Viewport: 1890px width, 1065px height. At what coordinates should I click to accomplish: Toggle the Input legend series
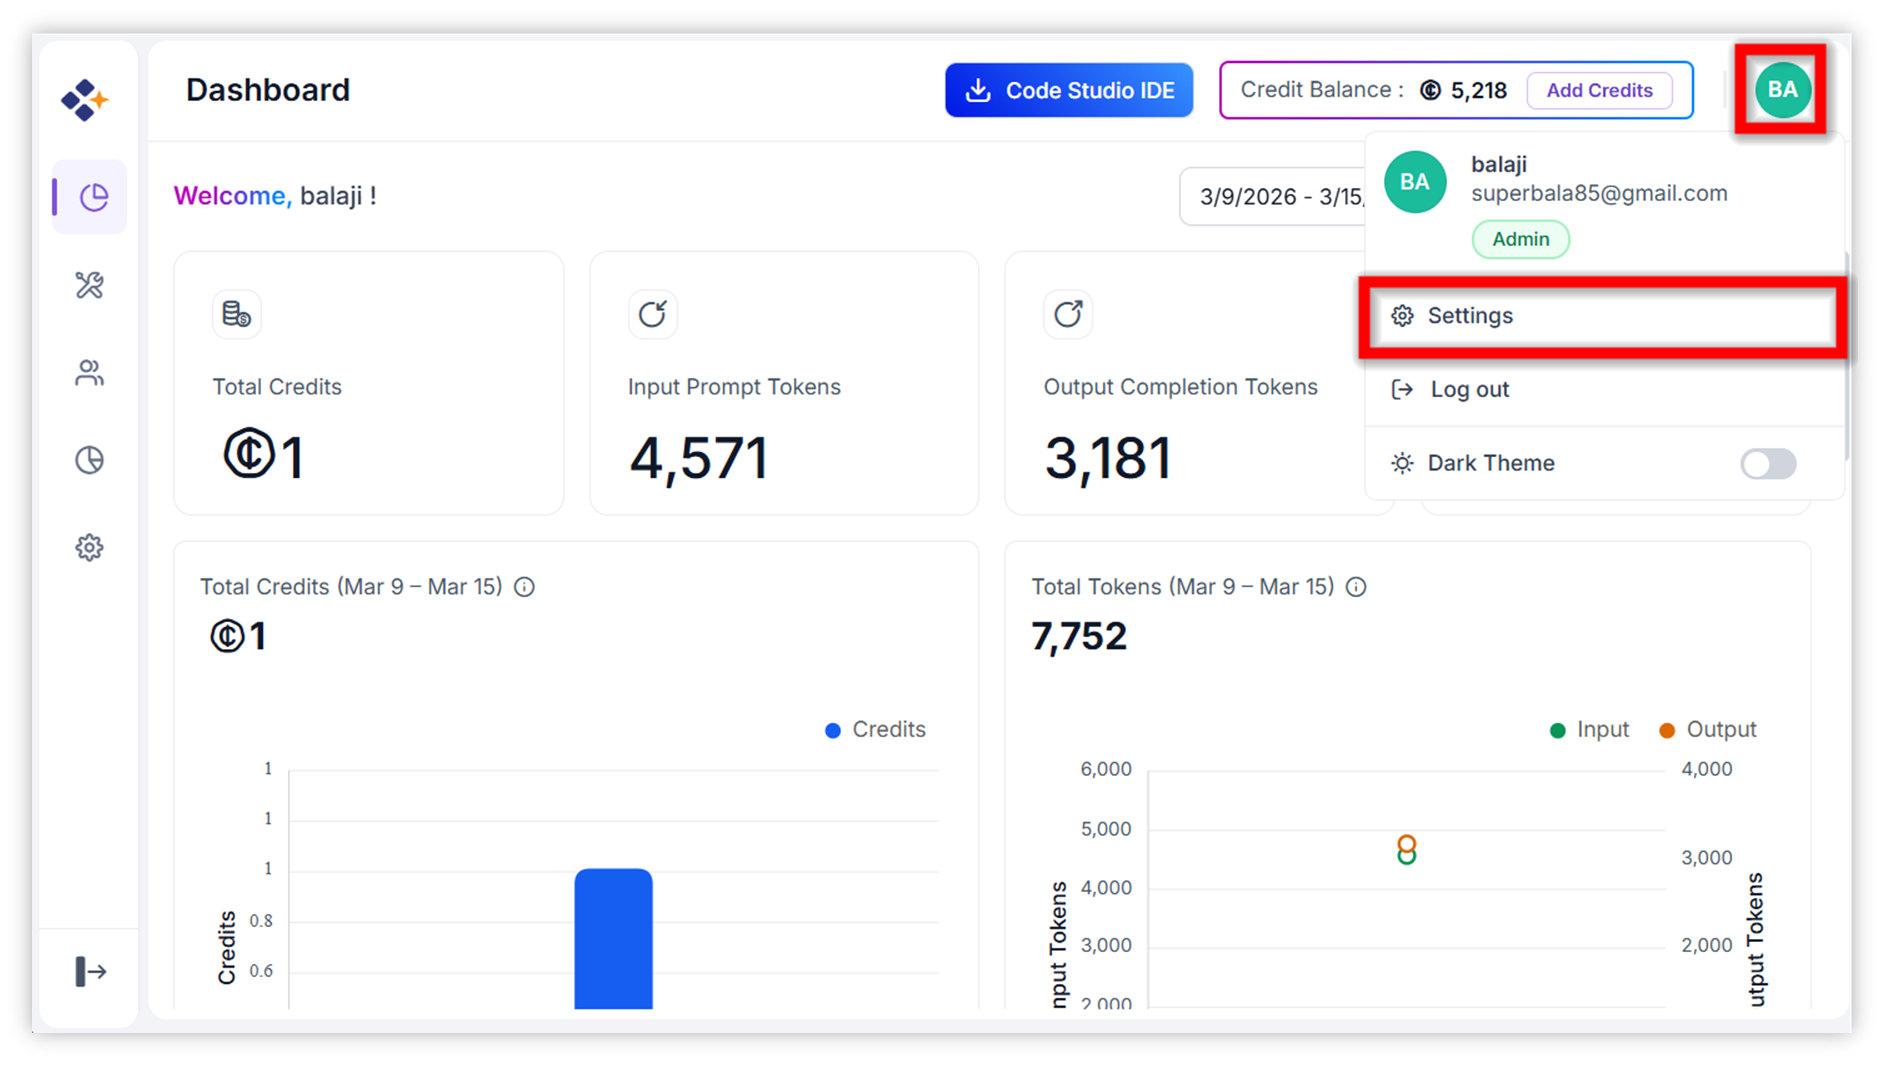1589,730
